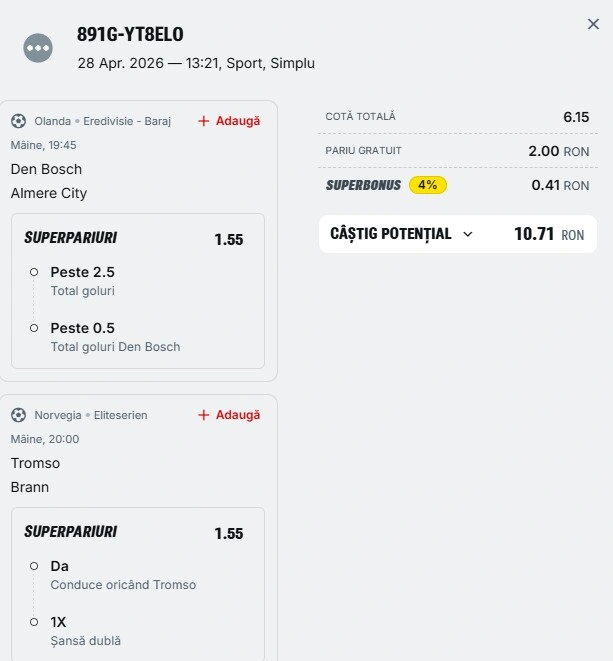613x661 pixels.
Task: Click the red plus icon for Eliteserien match
Action: click(x=204, y=415)
